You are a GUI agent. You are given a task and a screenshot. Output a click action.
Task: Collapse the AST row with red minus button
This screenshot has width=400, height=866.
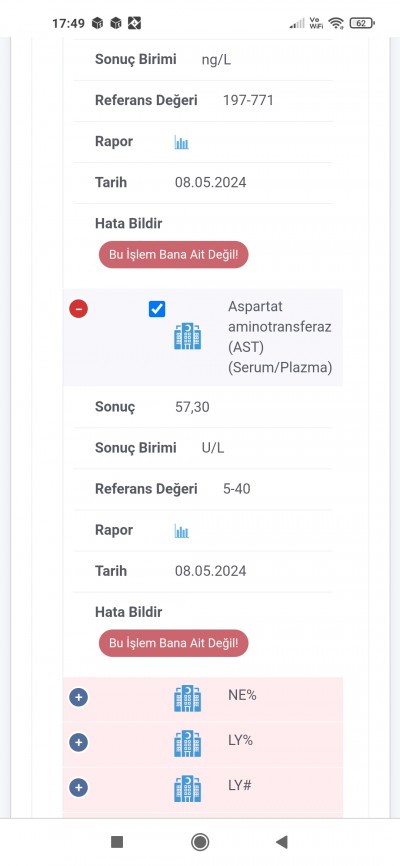(x=78, y=309)
